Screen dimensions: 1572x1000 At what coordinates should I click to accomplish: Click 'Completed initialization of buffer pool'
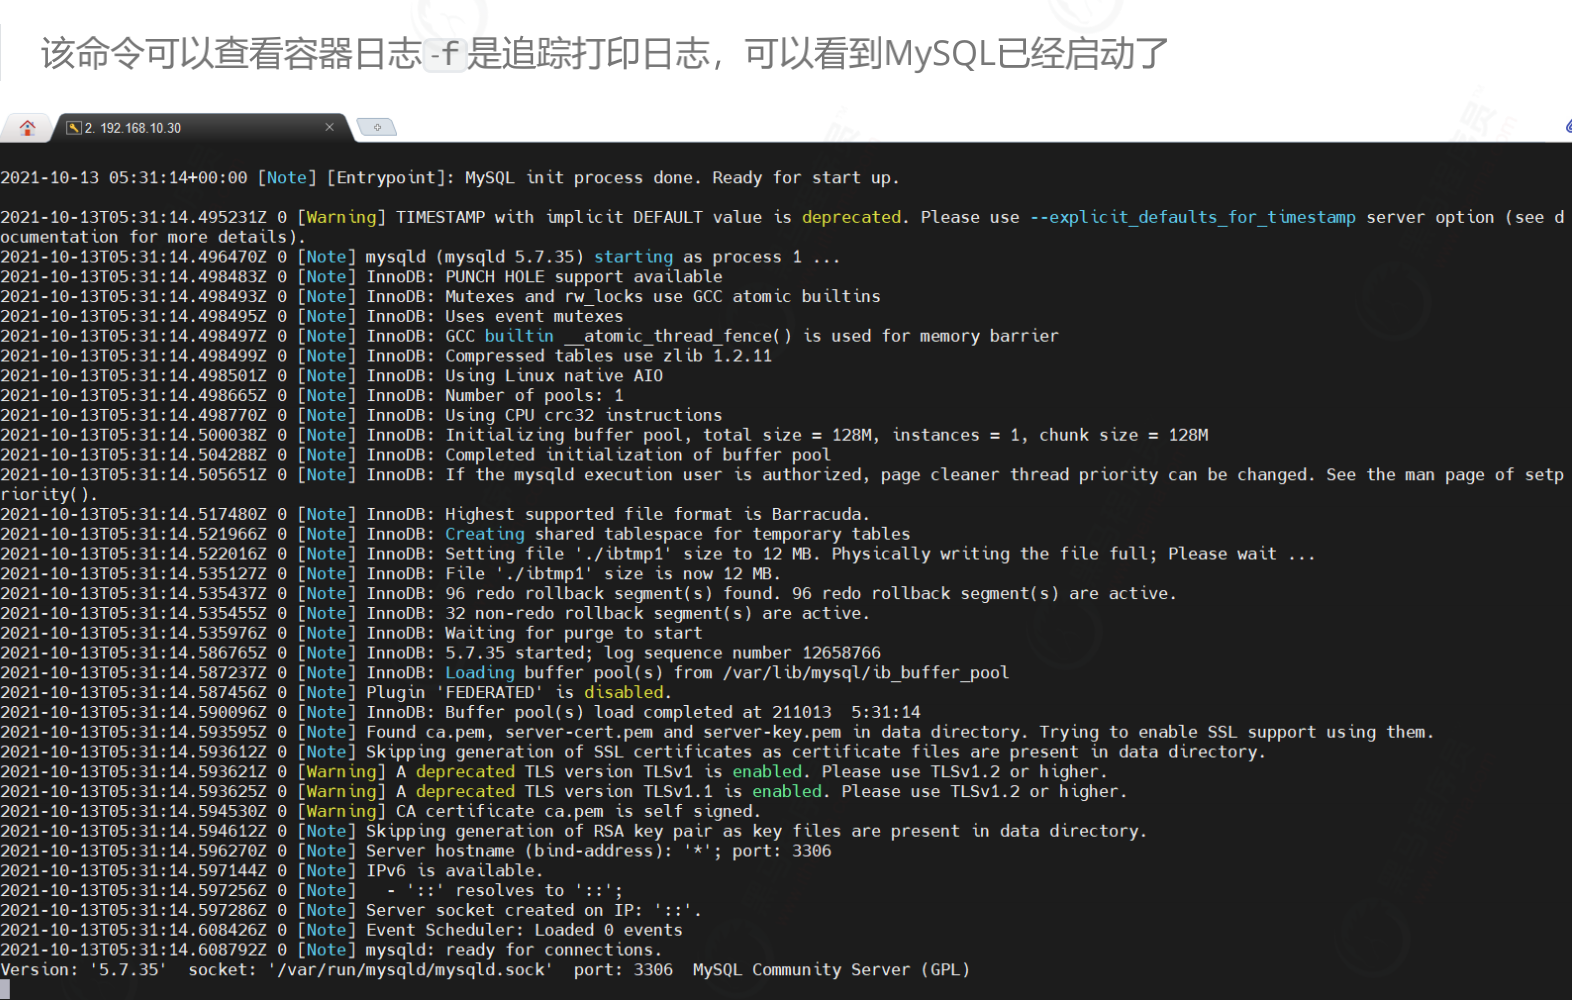[x=638, y=455]
